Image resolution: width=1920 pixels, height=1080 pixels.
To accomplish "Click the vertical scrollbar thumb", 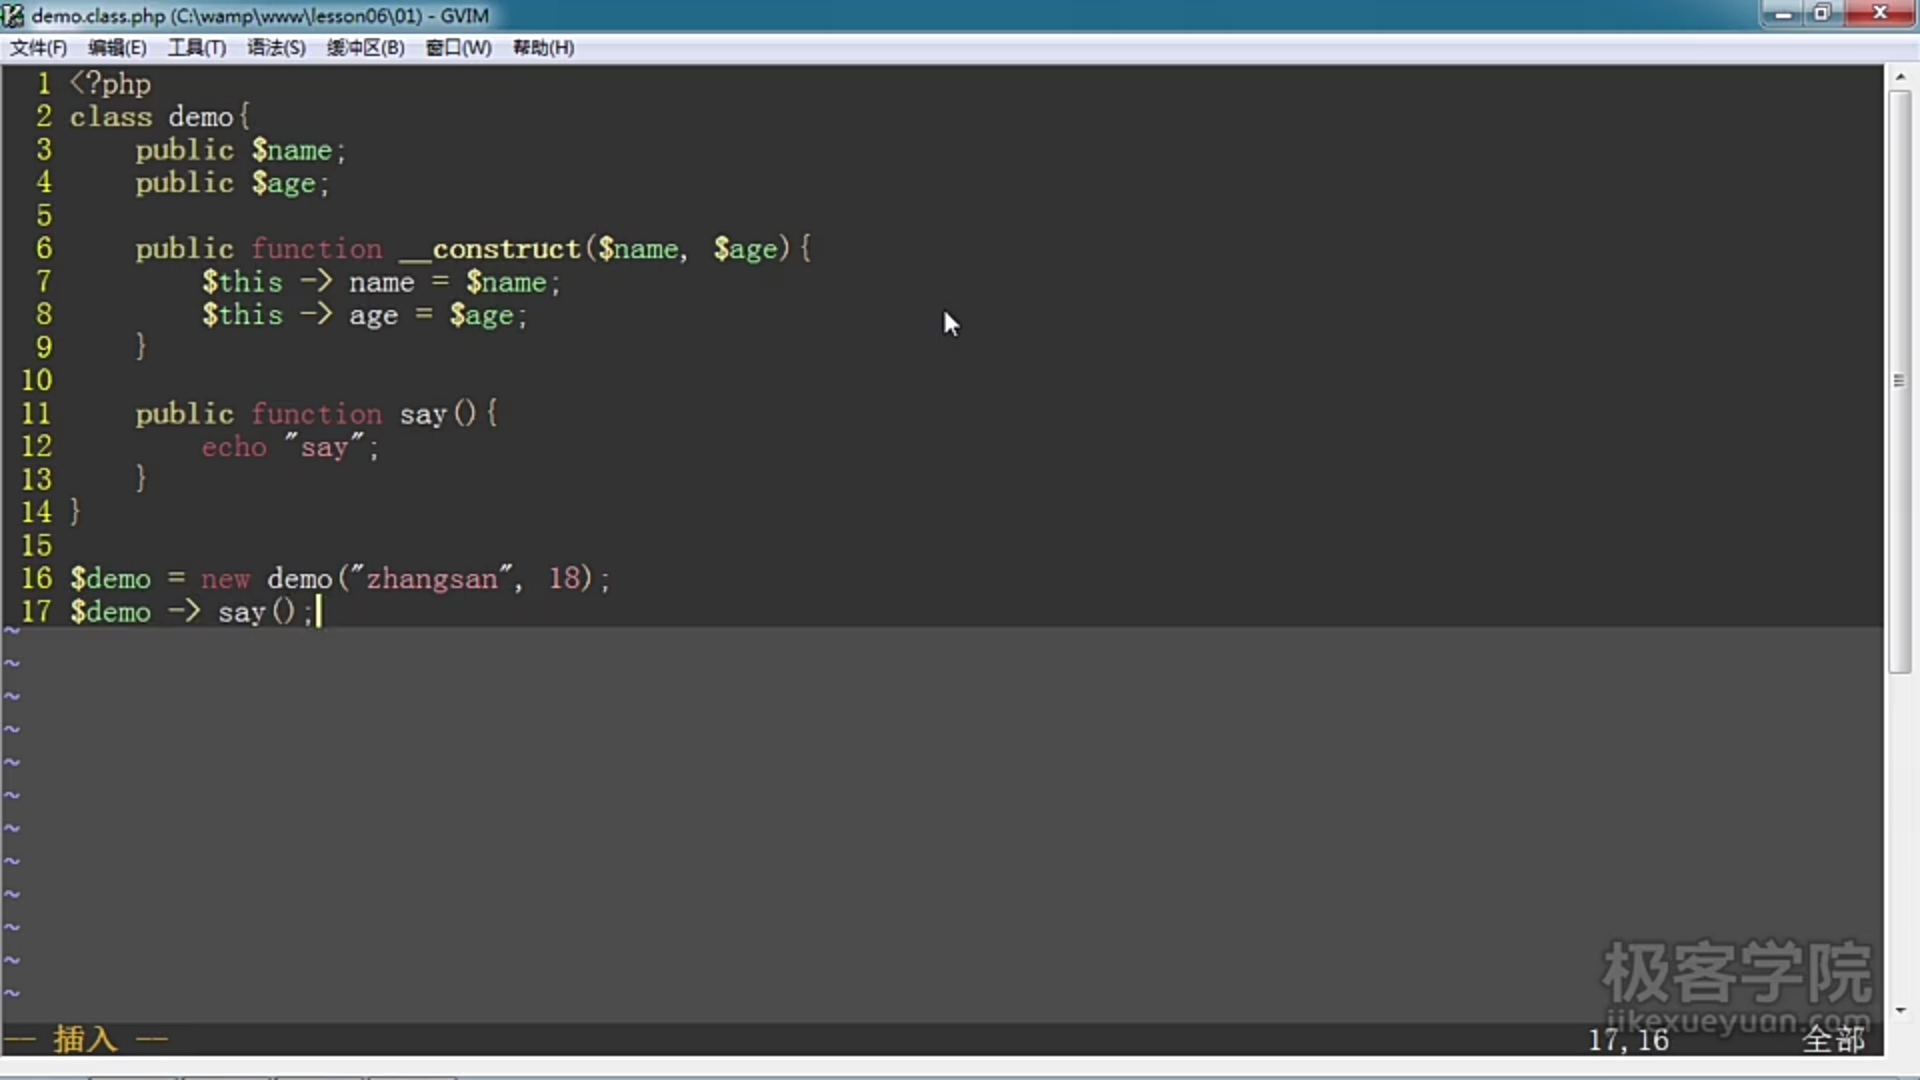I will tap(1899, 380).
